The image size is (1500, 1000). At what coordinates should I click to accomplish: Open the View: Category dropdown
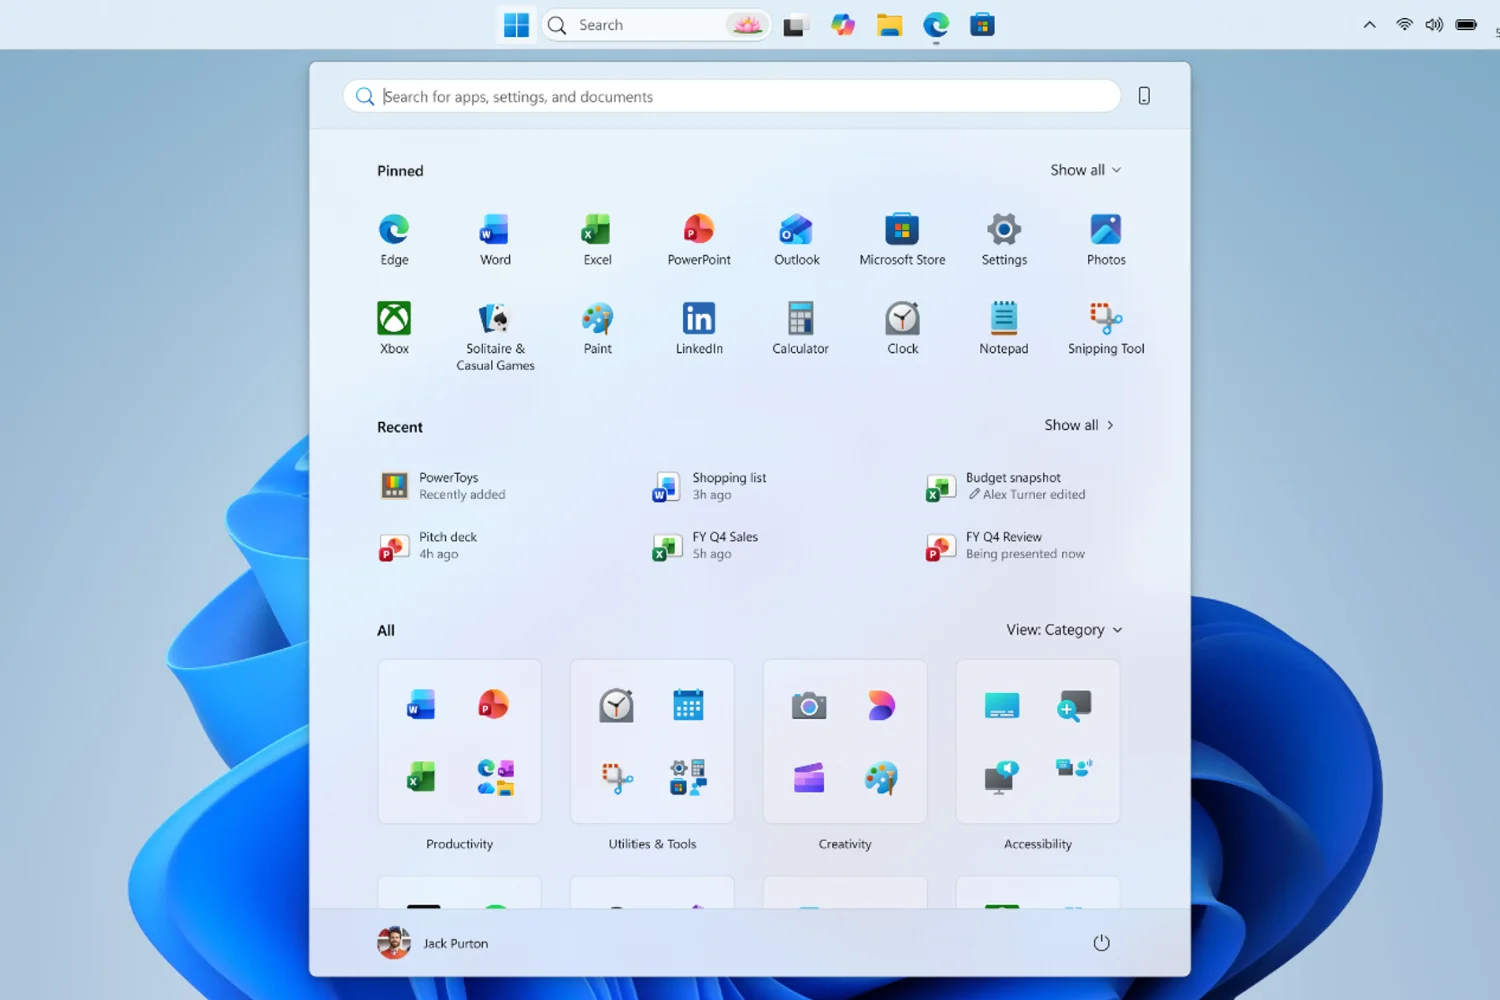point(1064,630)
